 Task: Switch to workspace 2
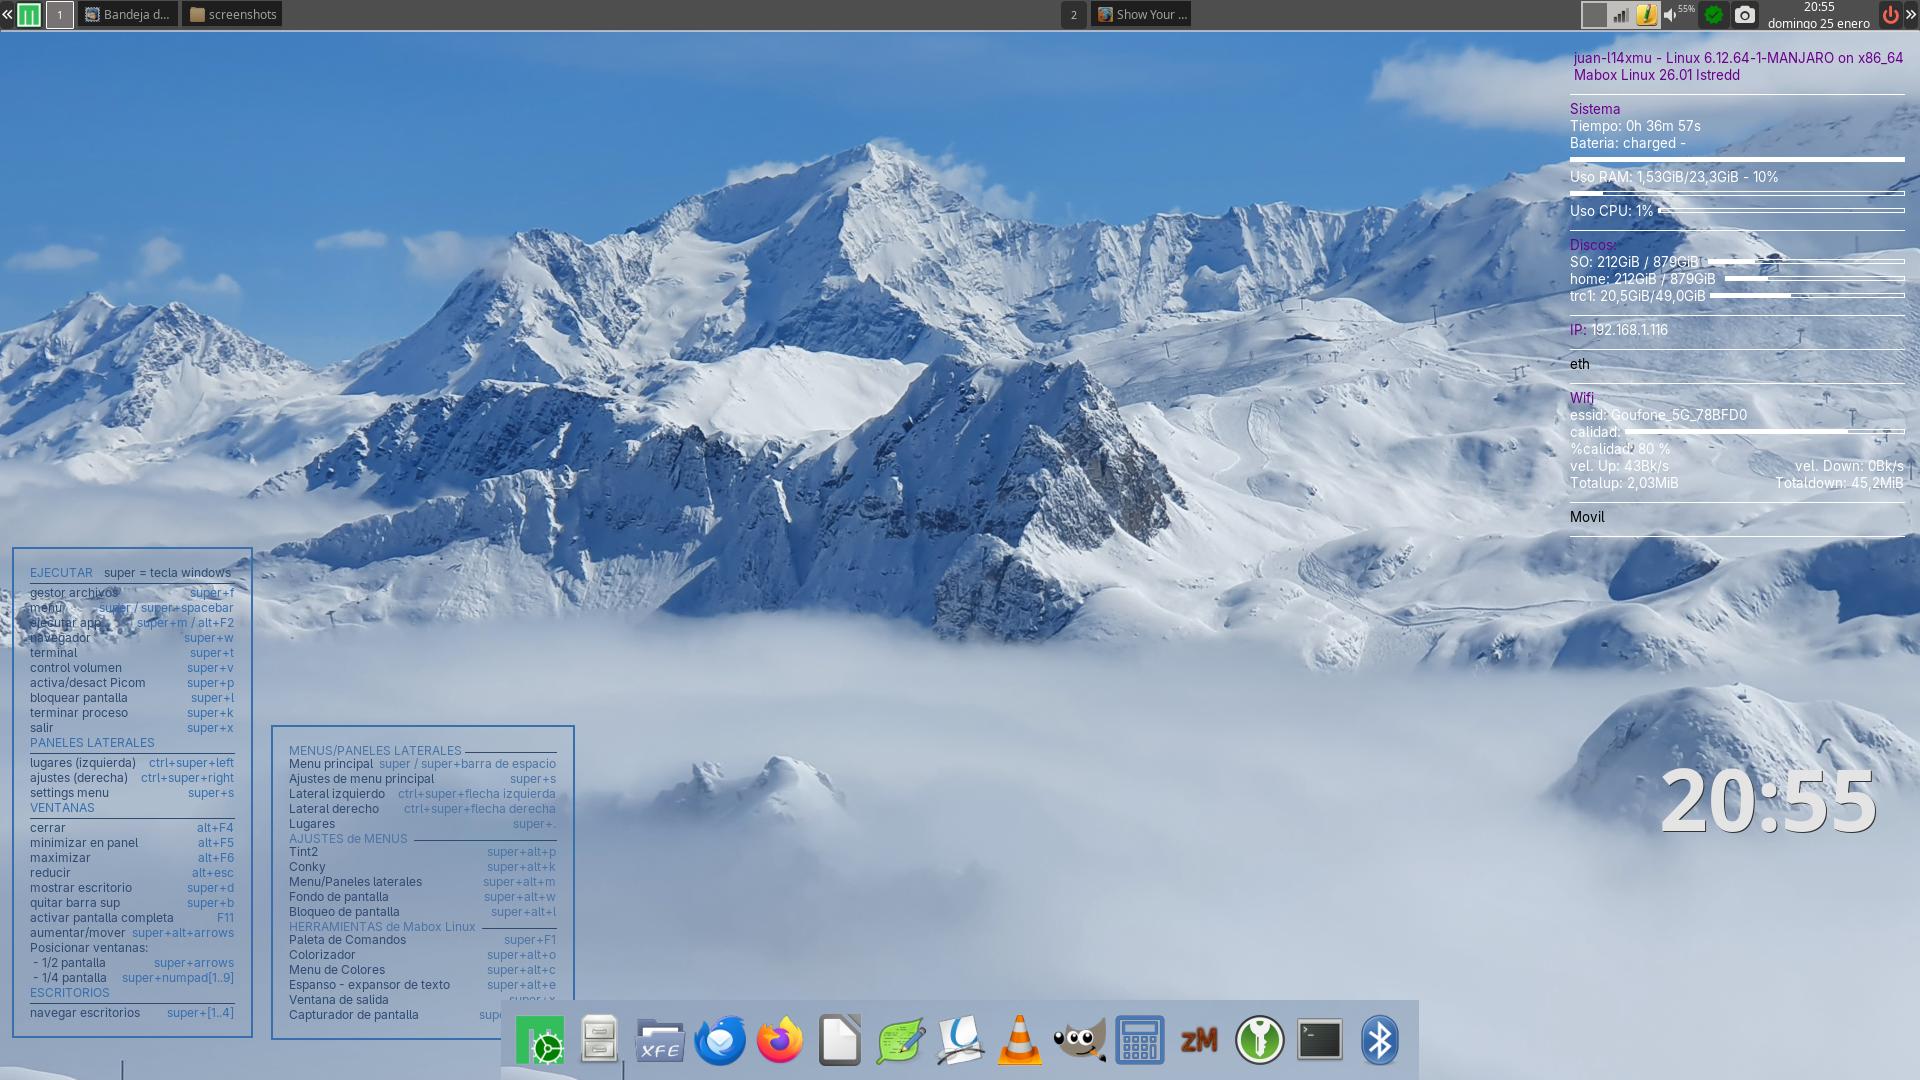coord(1073,15)
